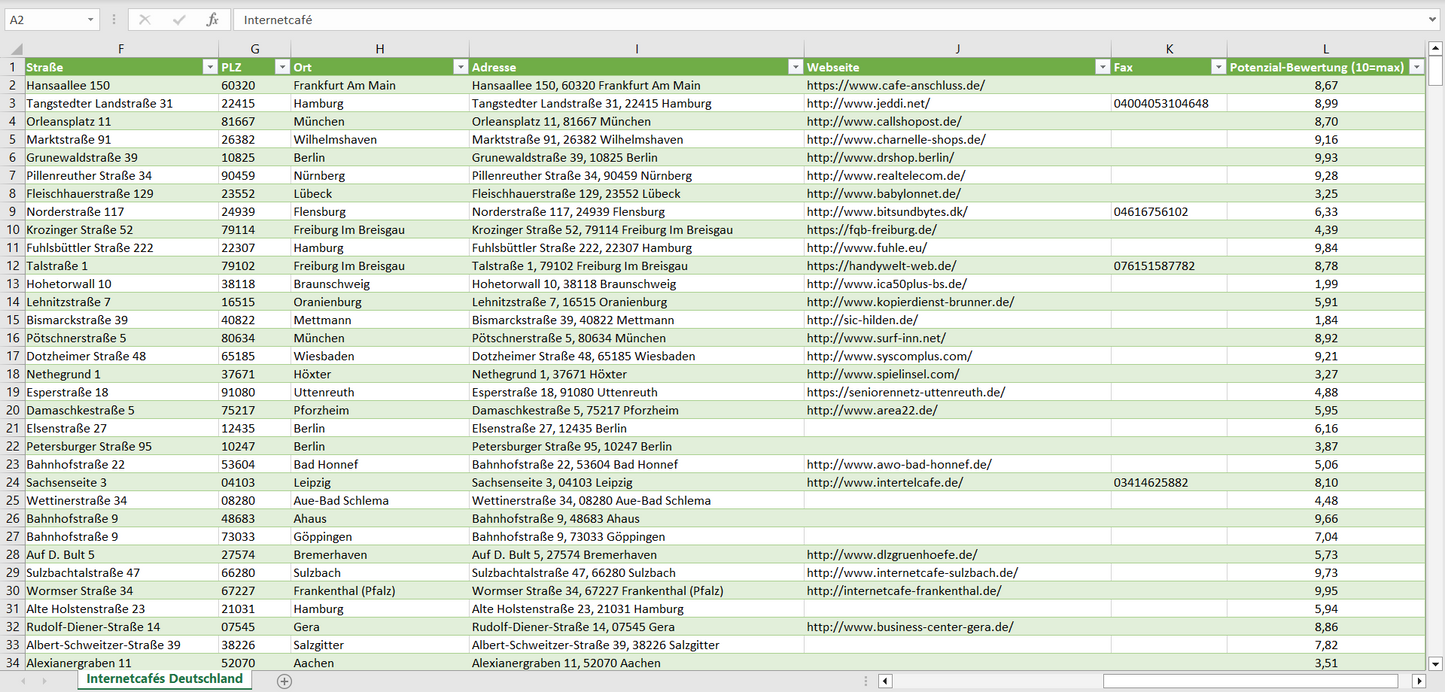Click the Select All corner triangle
This screenshot has width=1445, height=692.
click(x=16, y=49)
